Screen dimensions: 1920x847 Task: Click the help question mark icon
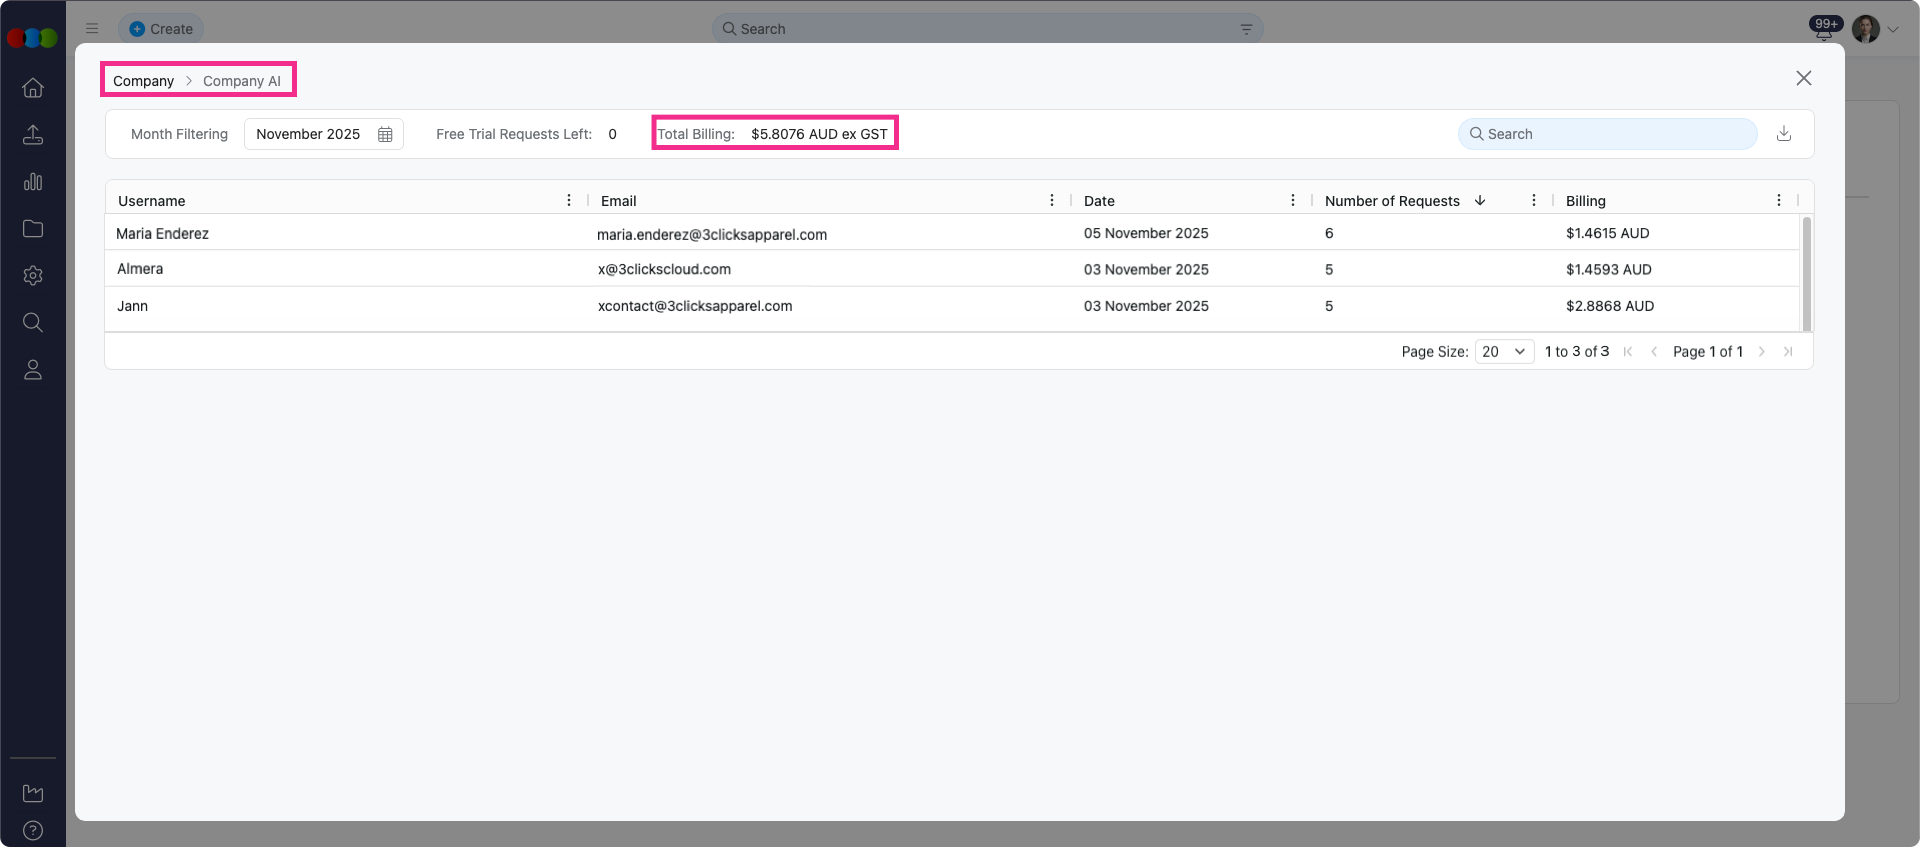tap(33, 831)
